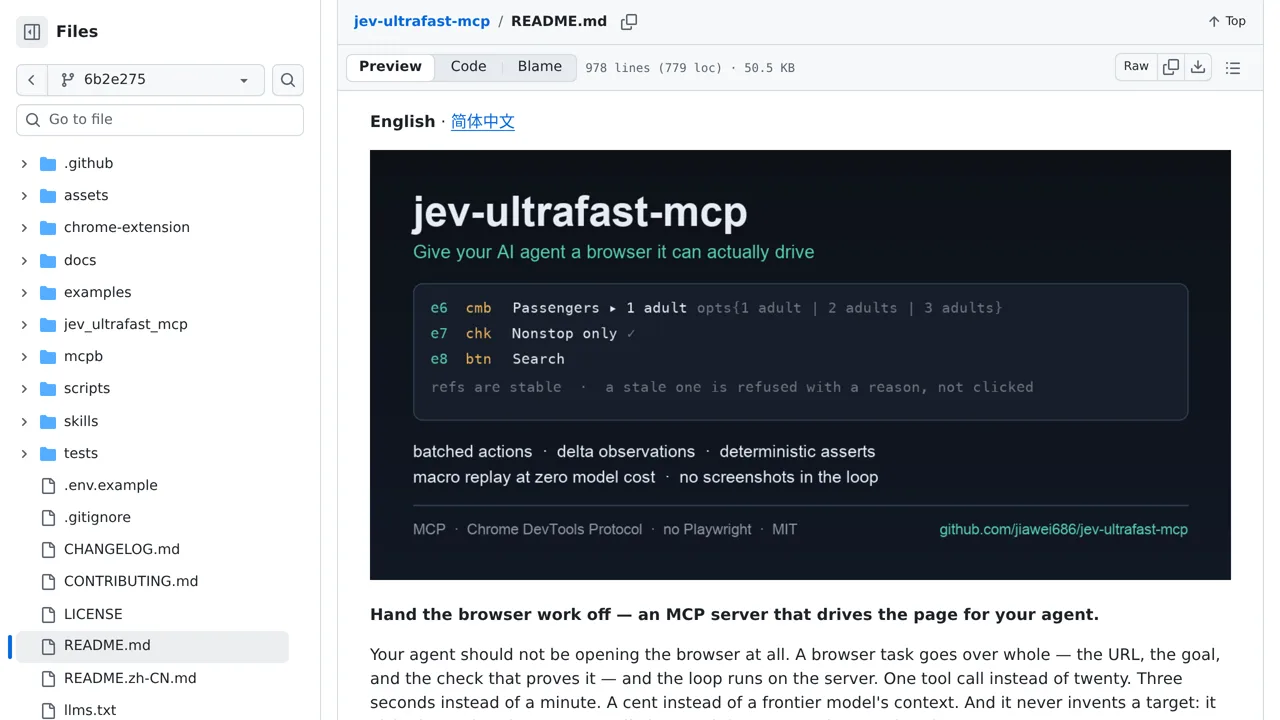The height and width of the screenshot is (720, 1280).
Task: Open the 简体中文 language link
Action: 483,122
